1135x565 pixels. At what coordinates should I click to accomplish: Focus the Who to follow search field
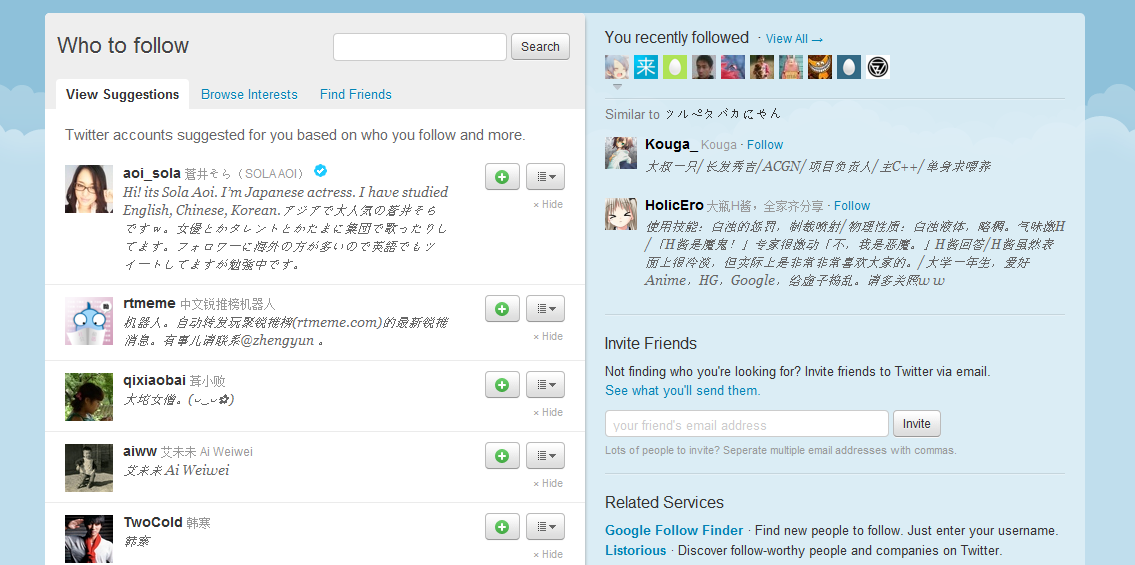tap(420, 46)
